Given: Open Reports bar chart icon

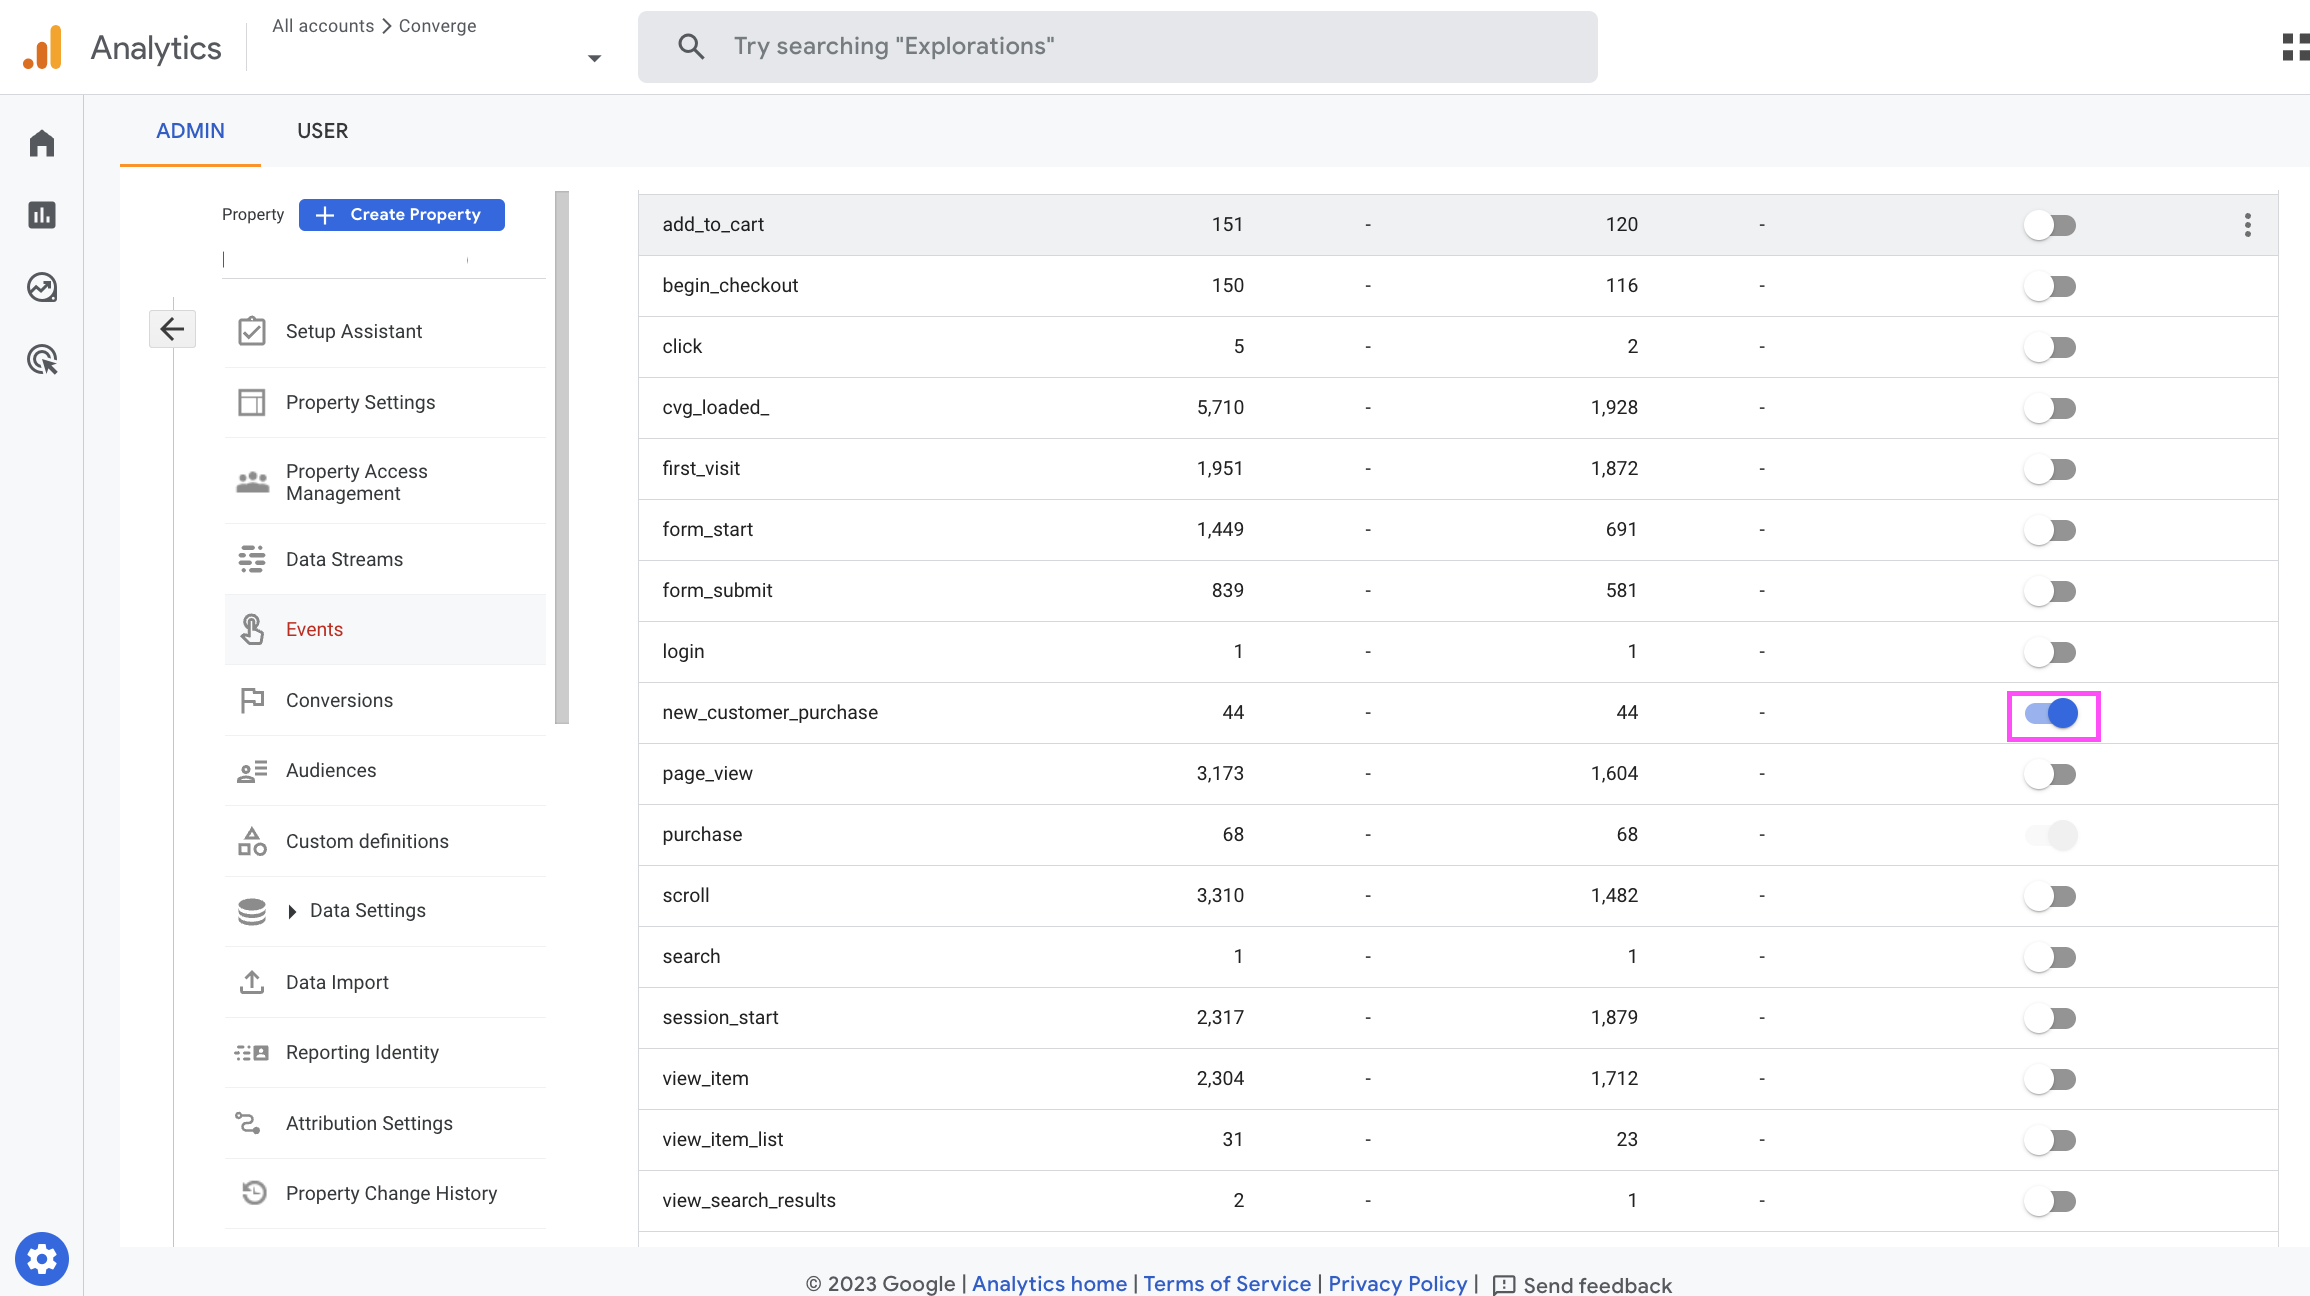Looking at the screenshot, I should tap(42, 215).
